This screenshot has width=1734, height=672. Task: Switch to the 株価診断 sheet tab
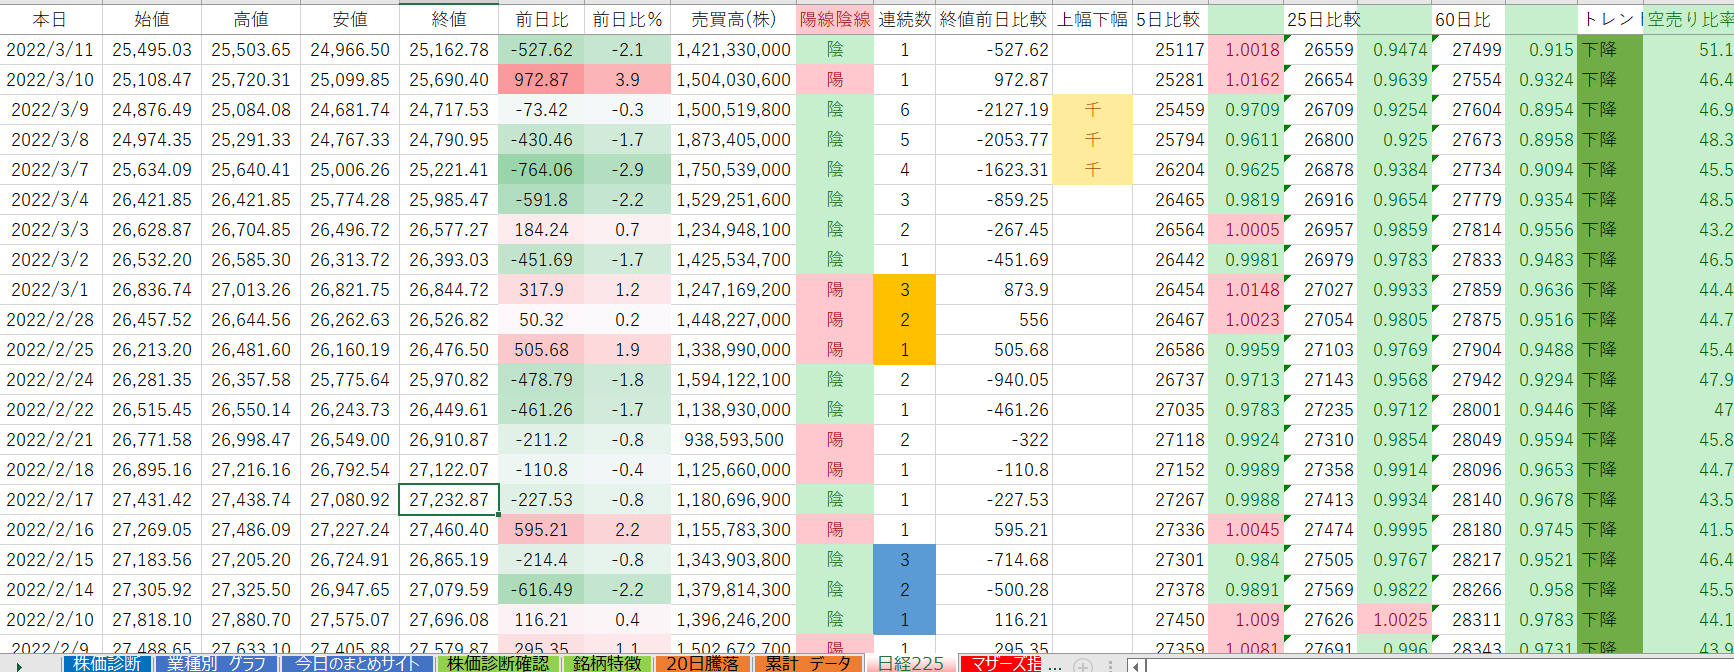pyautogui.click(x=107, y=663)
